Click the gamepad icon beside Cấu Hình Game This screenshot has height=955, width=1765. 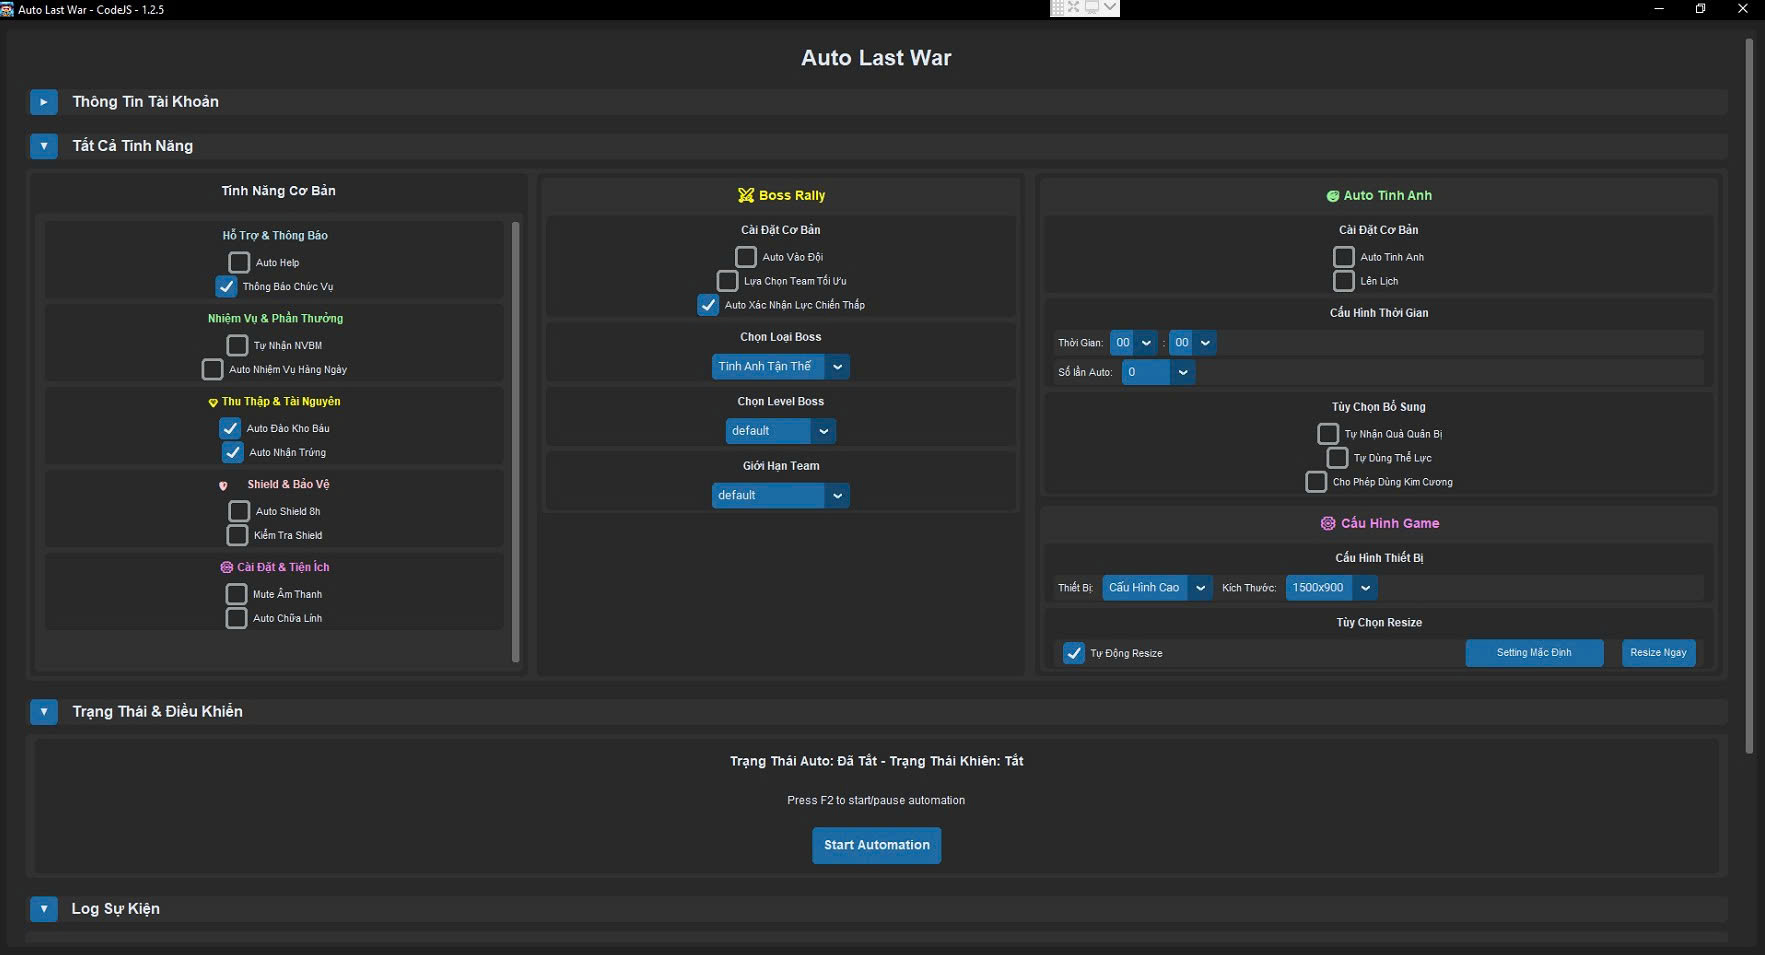pos(1327,523)
